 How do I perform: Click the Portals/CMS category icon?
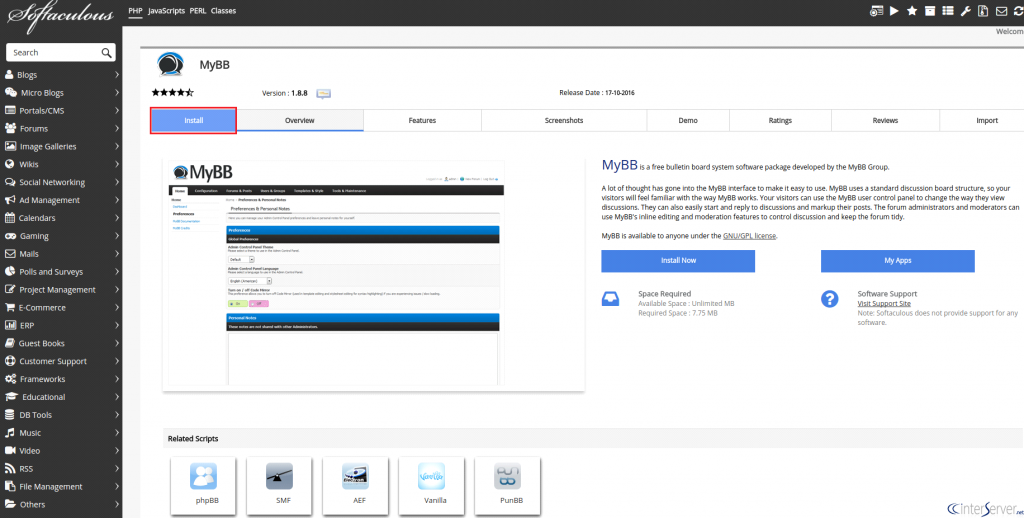point(10,110)
